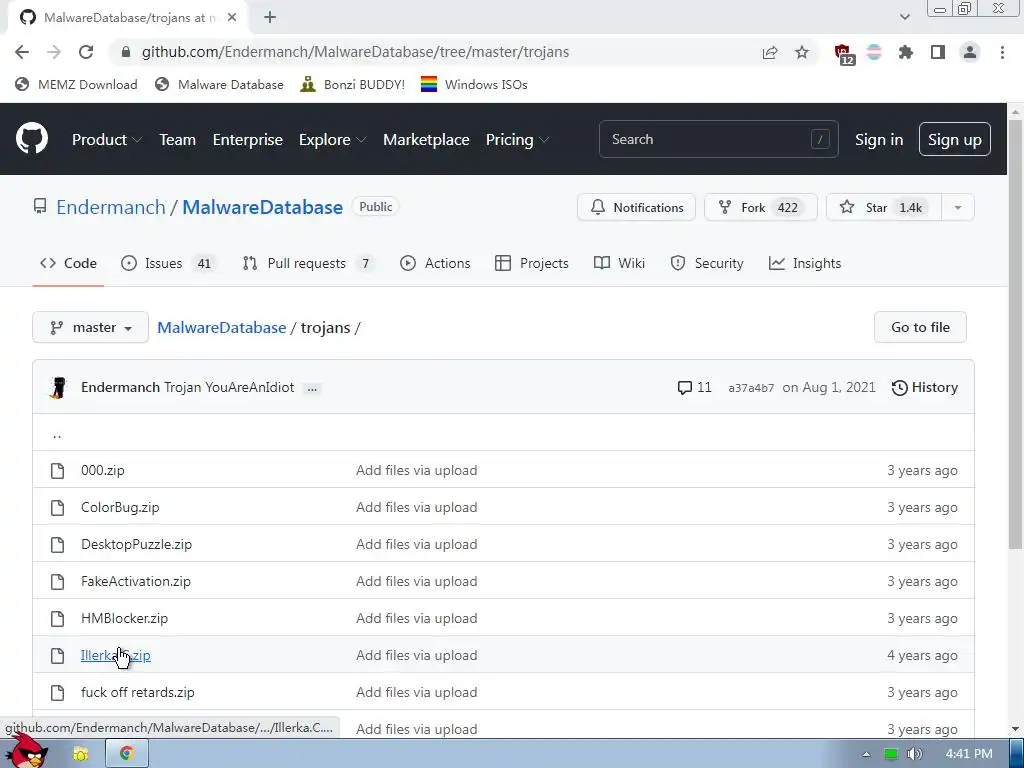Reload the page with refresh icon

click(86, 52)
